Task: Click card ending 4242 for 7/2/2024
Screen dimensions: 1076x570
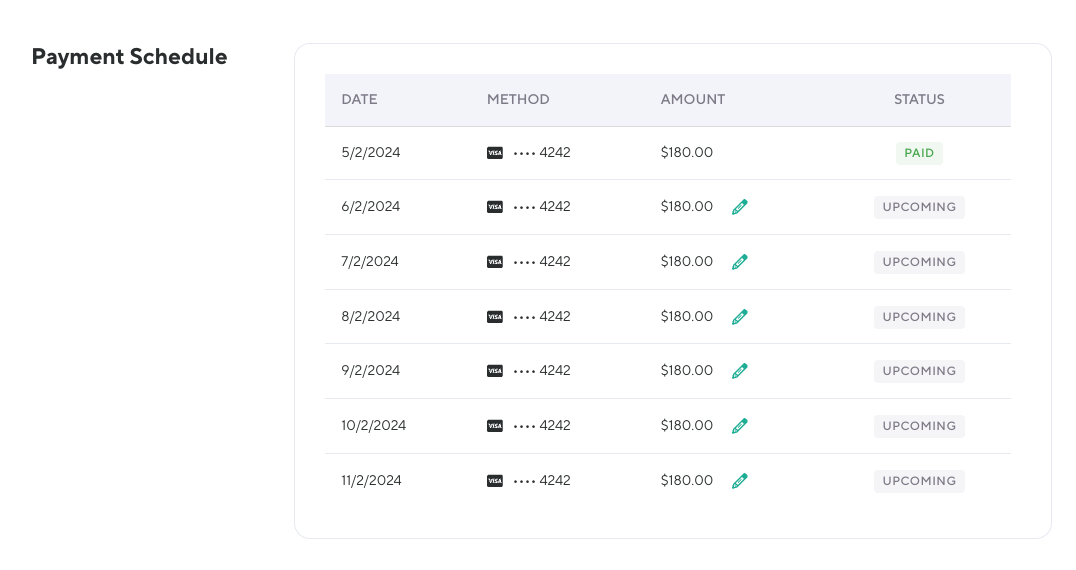Action: click(x=541, y=262)
